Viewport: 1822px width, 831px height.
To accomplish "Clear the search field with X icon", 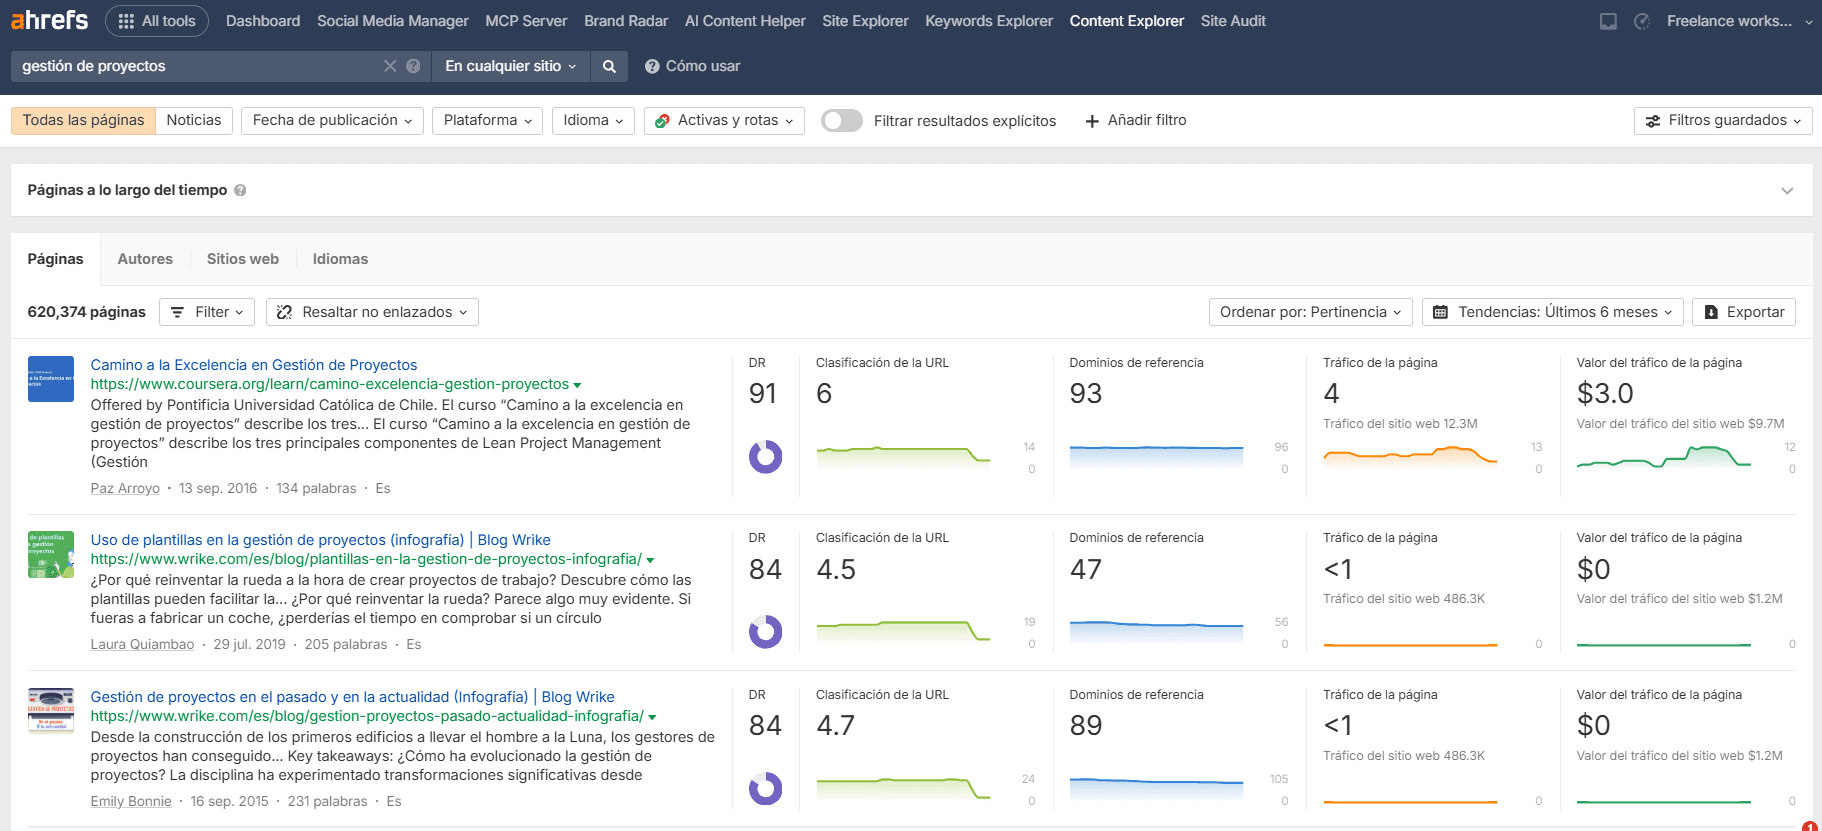I will pyautogui.click(x=390, y=66).
